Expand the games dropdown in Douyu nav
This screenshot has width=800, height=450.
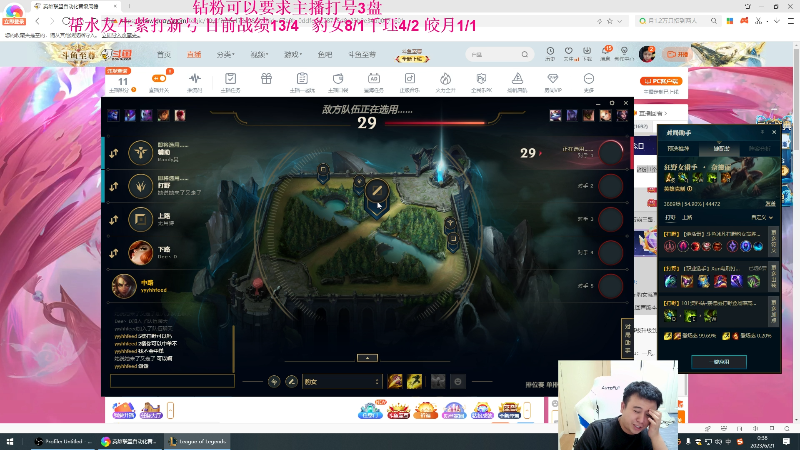[293, 54]
